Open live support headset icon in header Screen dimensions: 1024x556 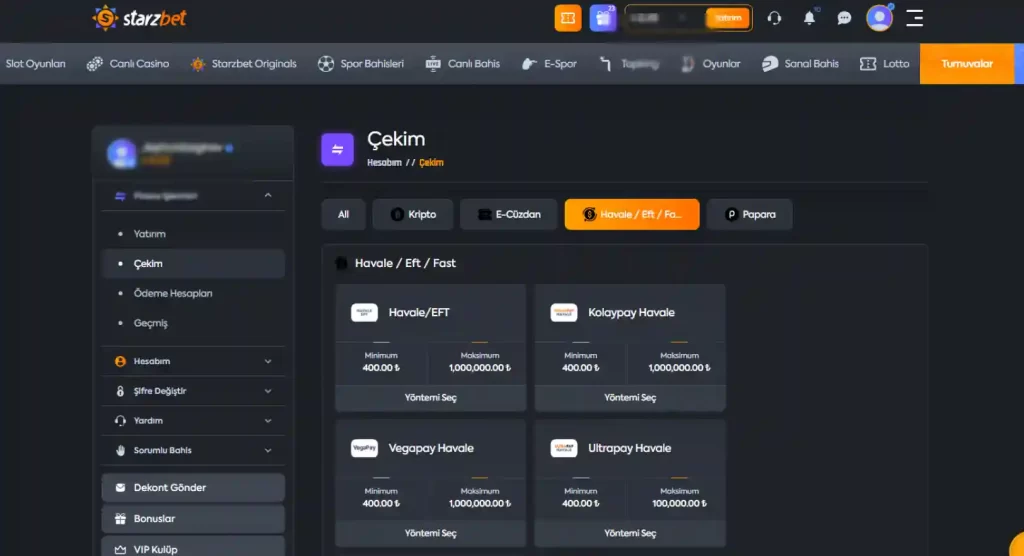tap(774, 18)
